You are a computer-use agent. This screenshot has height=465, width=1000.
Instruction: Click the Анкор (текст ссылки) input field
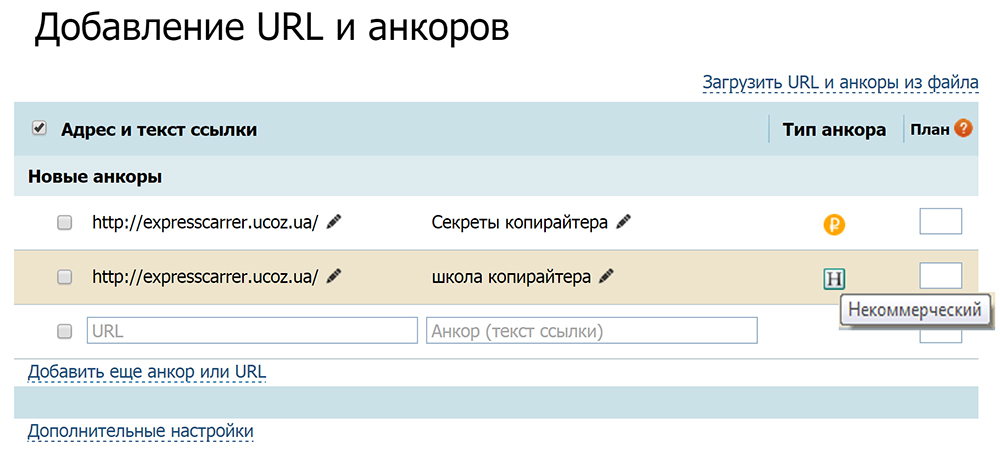592,331
